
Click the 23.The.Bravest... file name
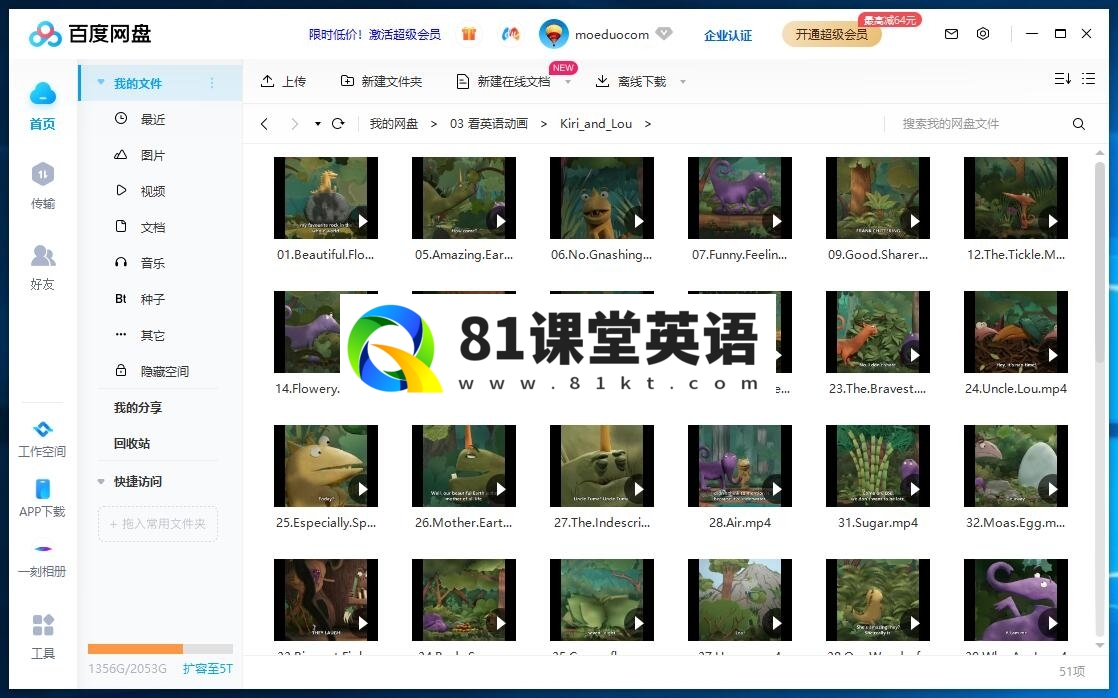tap(878, 389)
